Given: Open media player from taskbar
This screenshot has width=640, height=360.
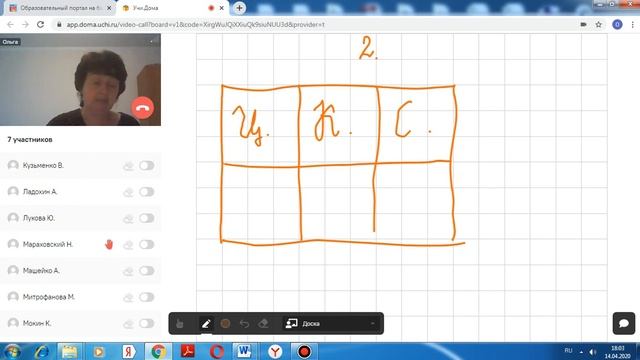Looking at the screenshot, I should point(98,351).
